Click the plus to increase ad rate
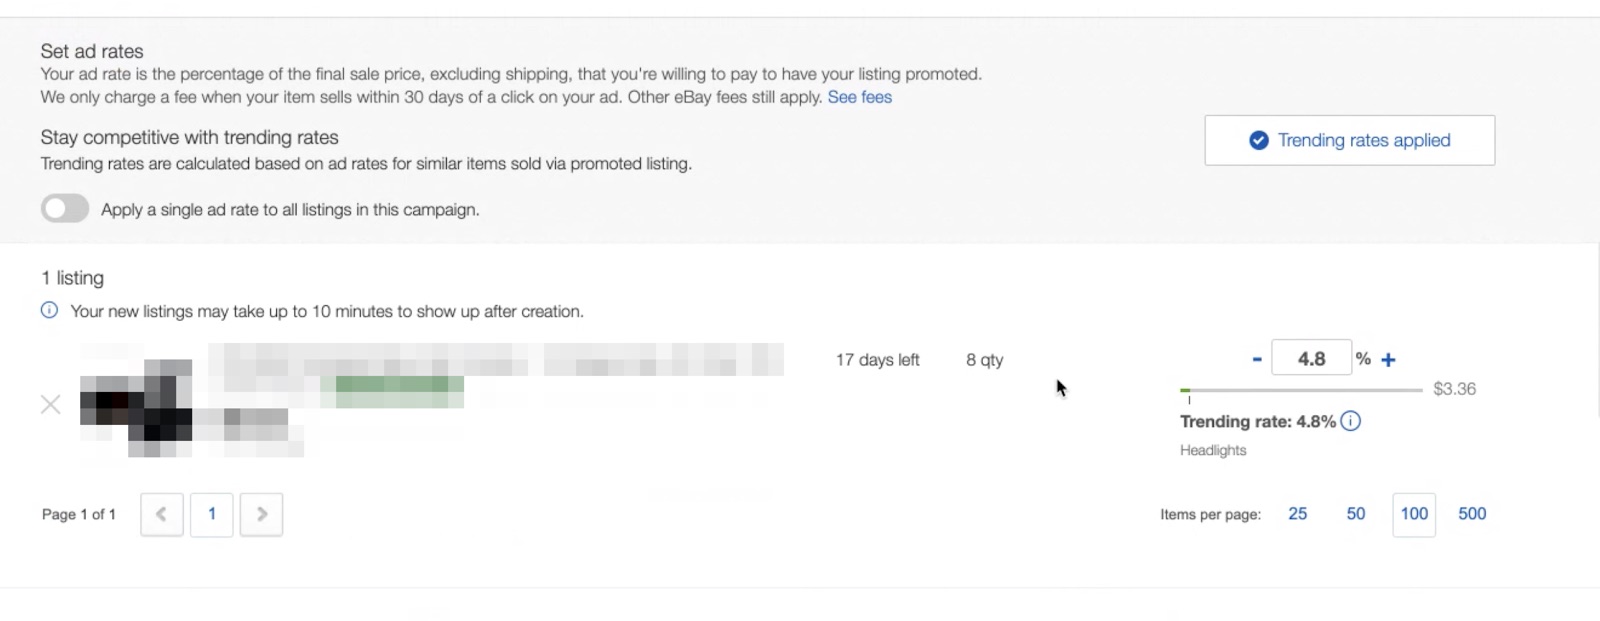This screenshot has width=1600, height=621. tap(1389, 357)
